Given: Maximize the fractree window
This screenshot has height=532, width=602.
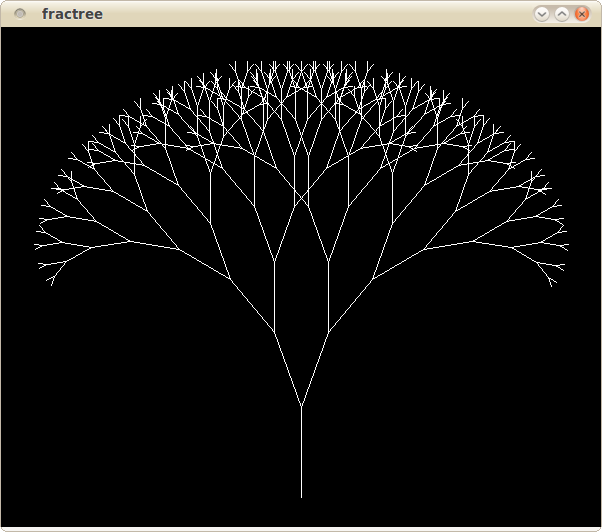Looking at the screenshot, I should [562, 14].
